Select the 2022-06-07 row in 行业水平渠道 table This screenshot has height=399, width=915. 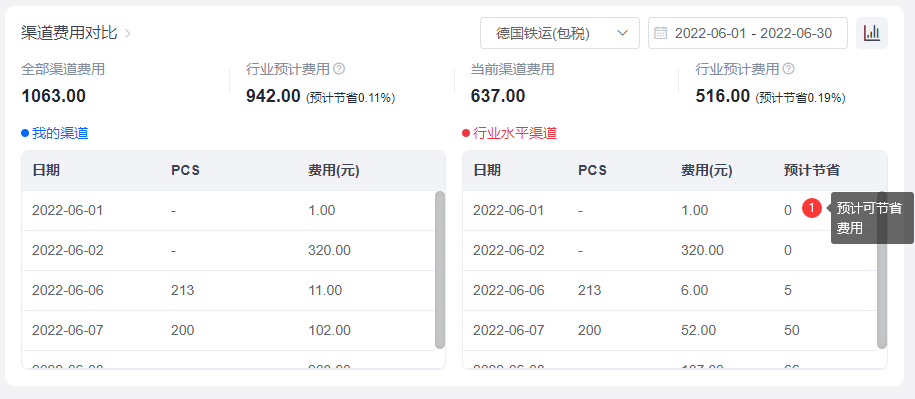[670, 330]
